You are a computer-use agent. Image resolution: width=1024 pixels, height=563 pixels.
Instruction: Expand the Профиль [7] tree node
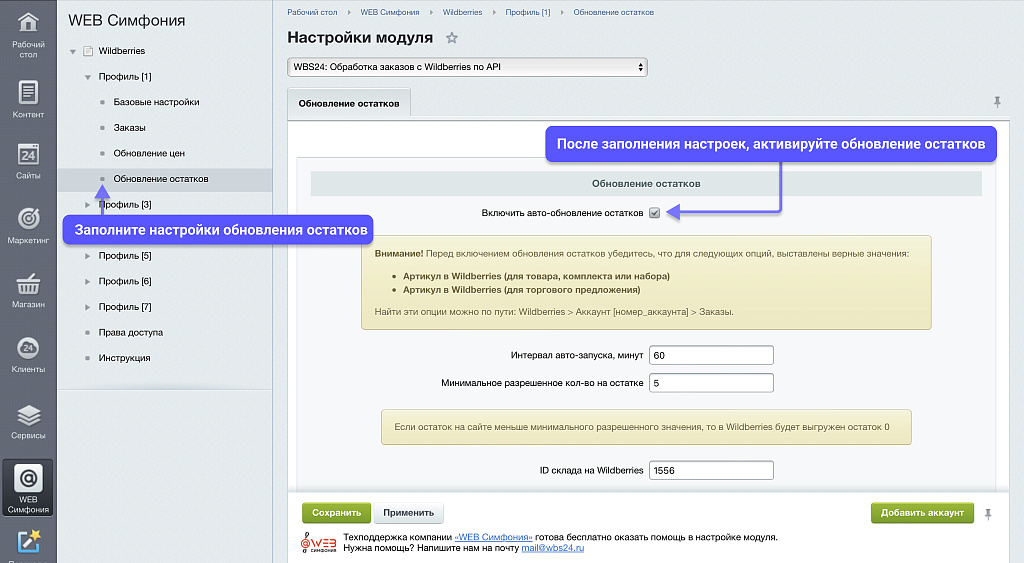[x=87, y=307]
